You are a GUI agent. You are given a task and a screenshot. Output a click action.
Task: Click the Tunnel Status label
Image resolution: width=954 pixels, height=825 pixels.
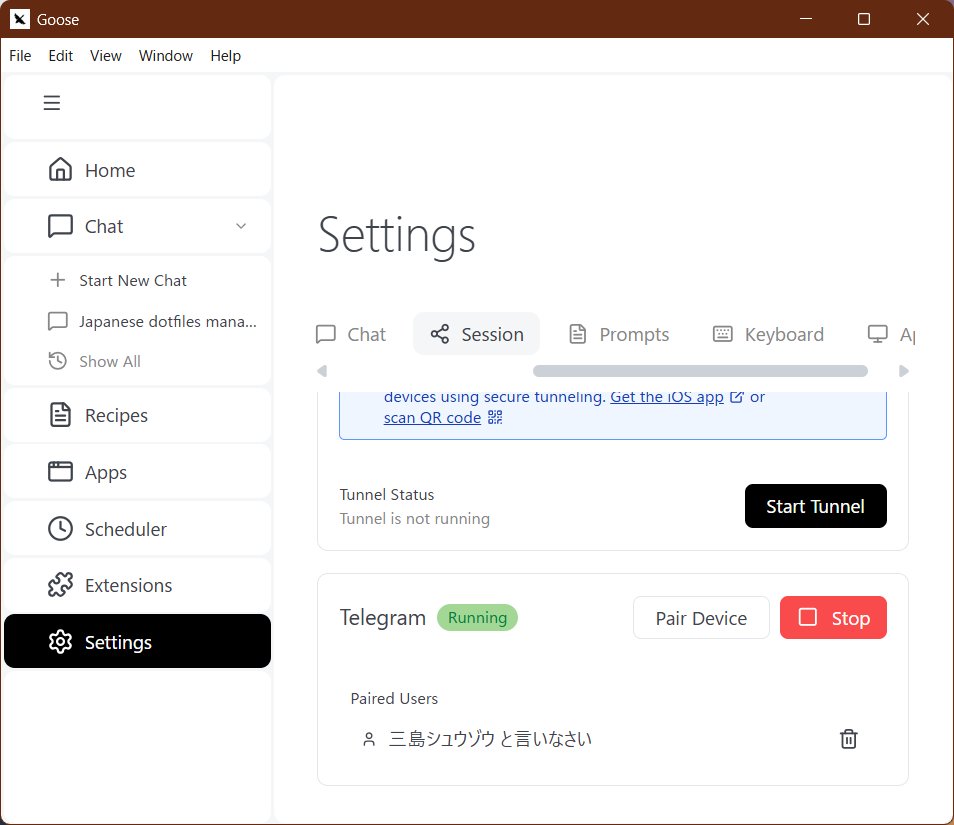pos(387,495)
